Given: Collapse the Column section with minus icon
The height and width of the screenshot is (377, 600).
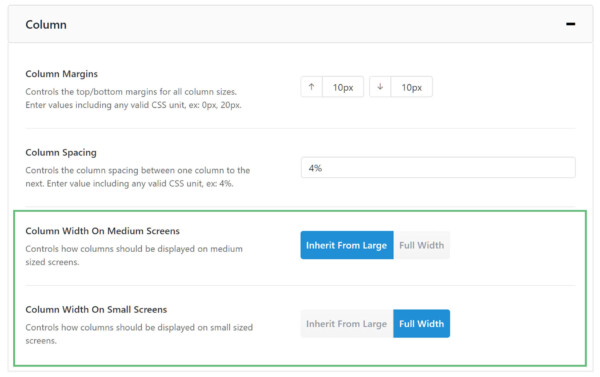Looking at the screenshot, I should 570,24.
